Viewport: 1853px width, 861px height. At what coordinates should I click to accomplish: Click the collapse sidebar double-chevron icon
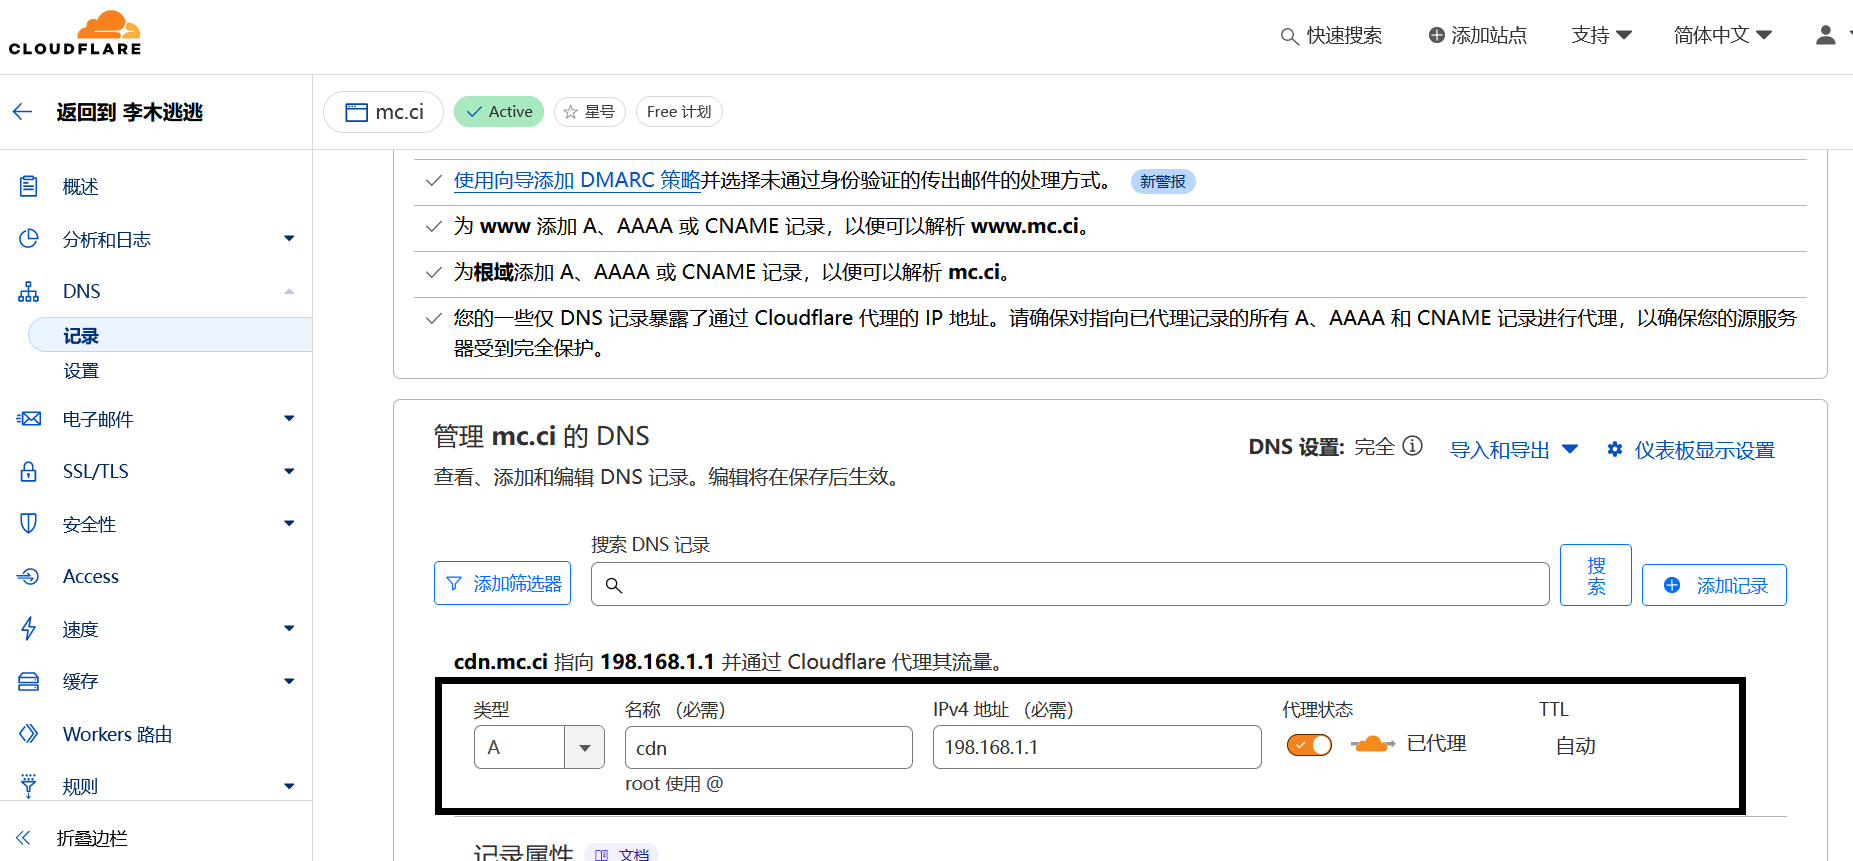tap(24, 838)
